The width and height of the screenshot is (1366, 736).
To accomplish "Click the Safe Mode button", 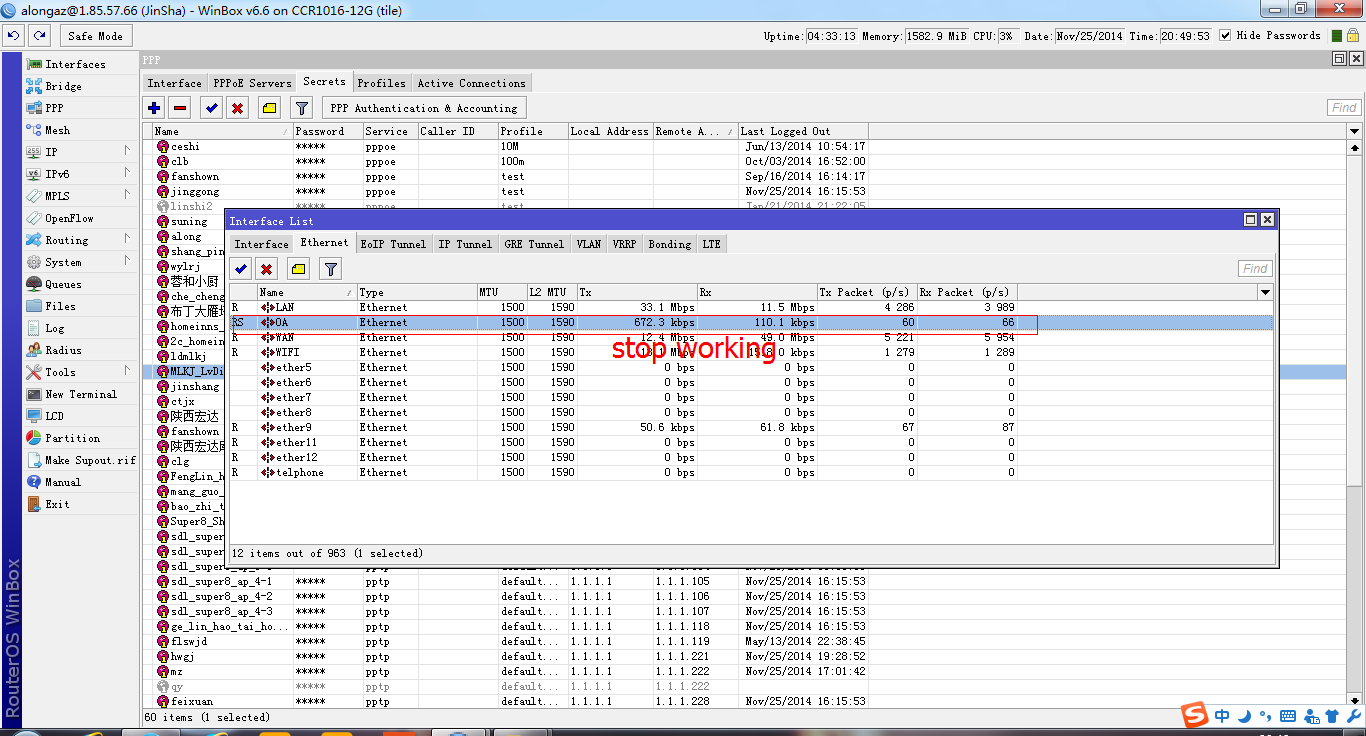I will click(x=95, y=36).
